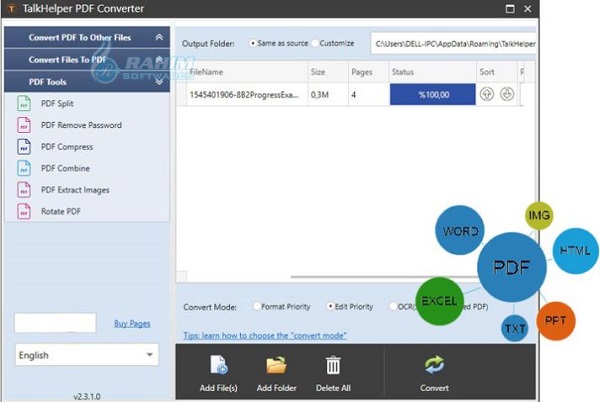Select Customize output folder option
600x402 pixels.
coord(315,43)
